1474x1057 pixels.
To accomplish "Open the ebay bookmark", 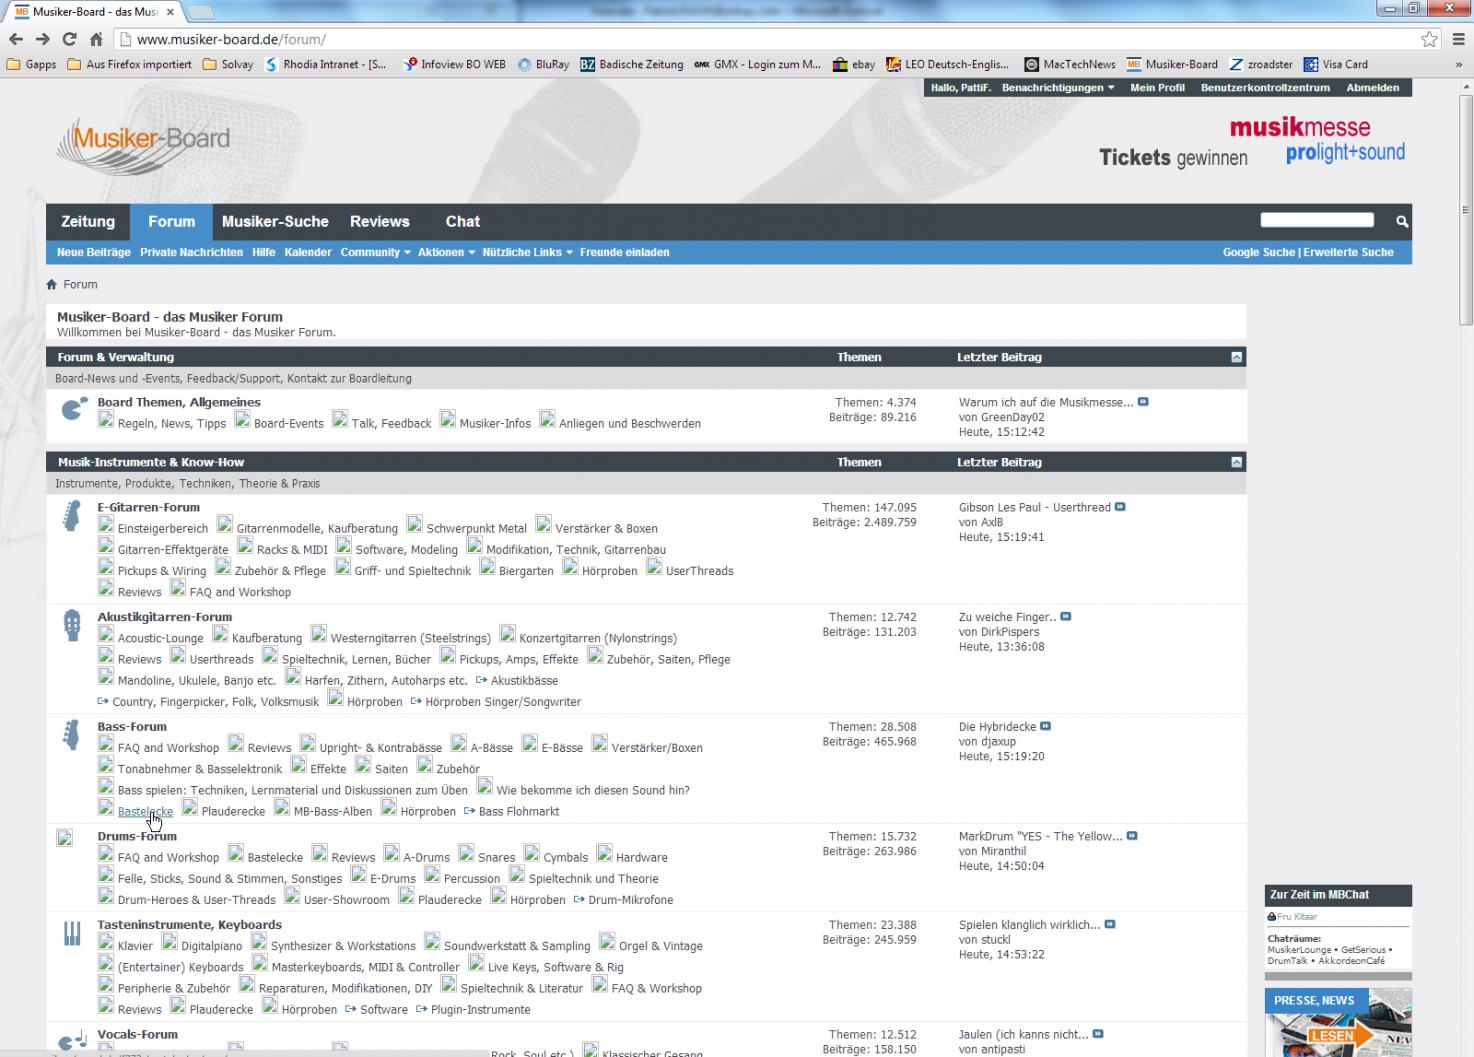I will tap(853, 64).
